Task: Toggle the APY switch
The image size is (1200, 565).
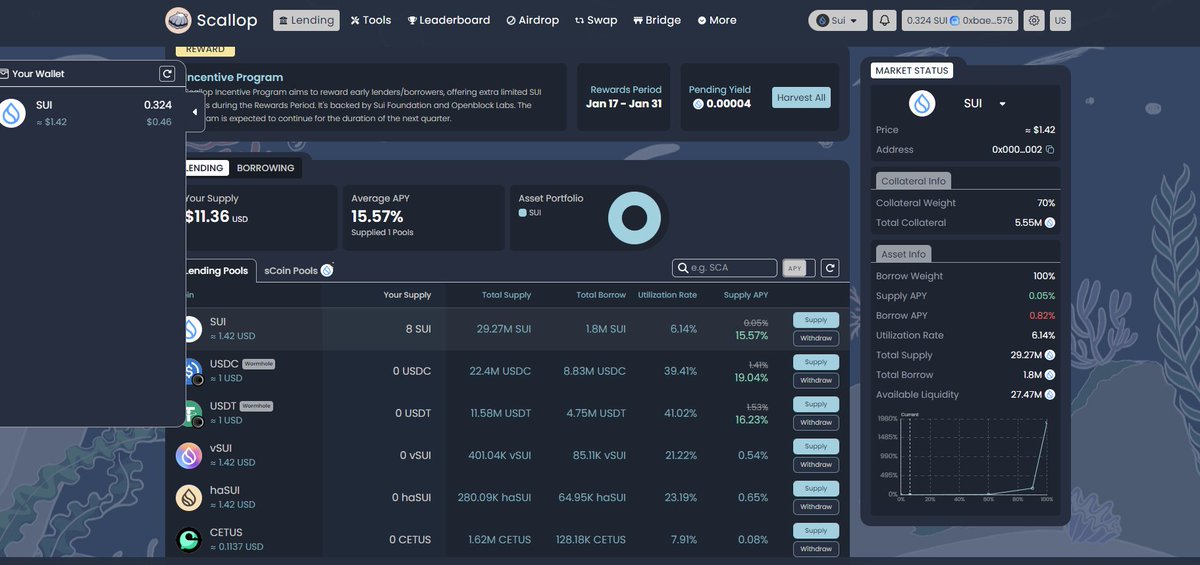Action: (x=799, y=268)
